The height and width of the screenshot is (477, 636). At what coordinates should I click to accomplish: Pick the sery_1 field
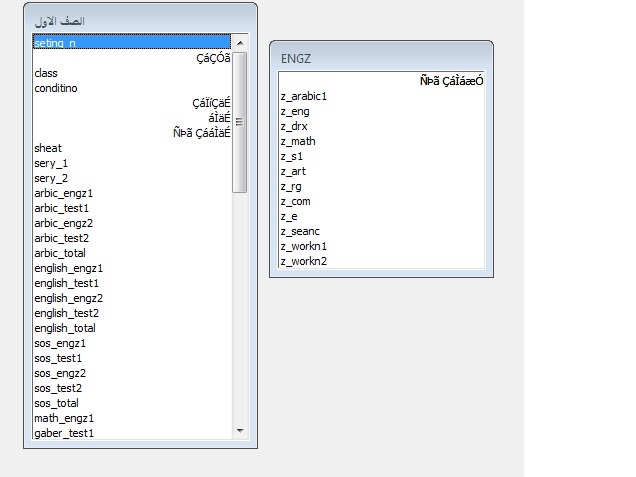click(x=51, y=163)
